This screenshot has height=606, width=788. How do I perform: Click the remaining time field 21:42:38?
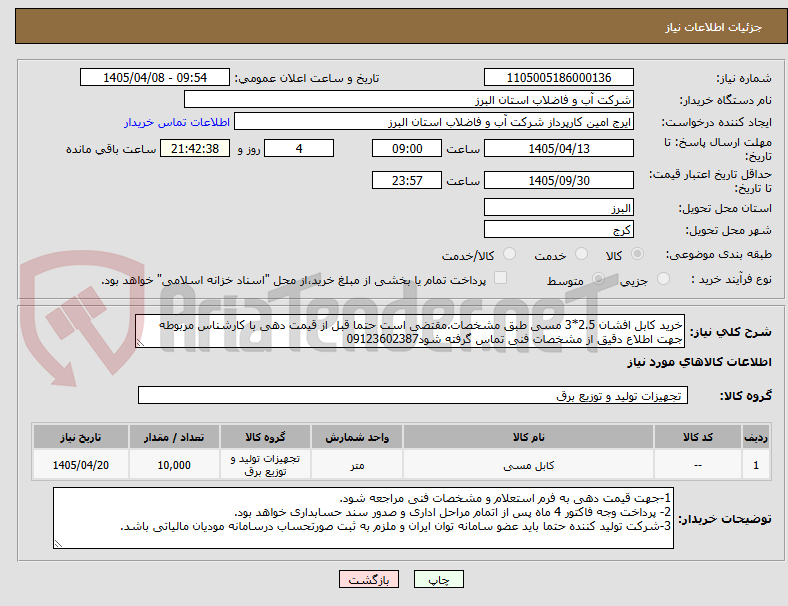click(195, 148)
